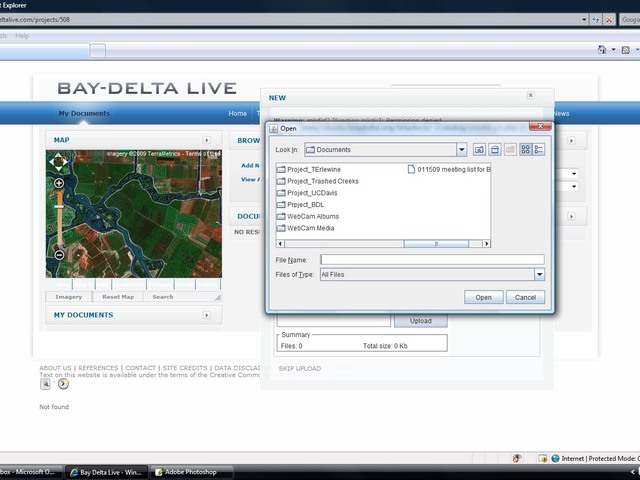Open a new browser tab
640x480 pixels.
(x=98, y=51)
